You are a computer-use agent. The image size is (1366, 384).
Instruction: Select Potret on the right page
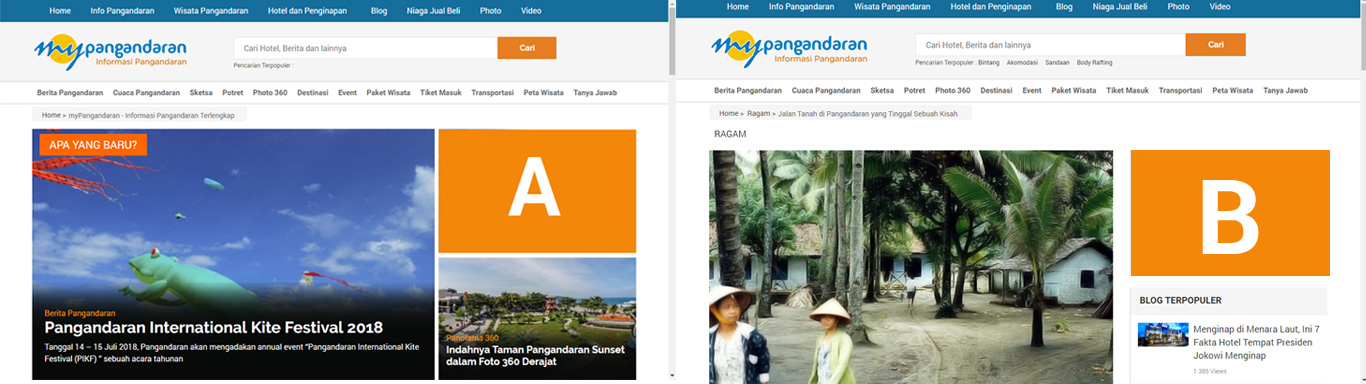coord(915,90)
